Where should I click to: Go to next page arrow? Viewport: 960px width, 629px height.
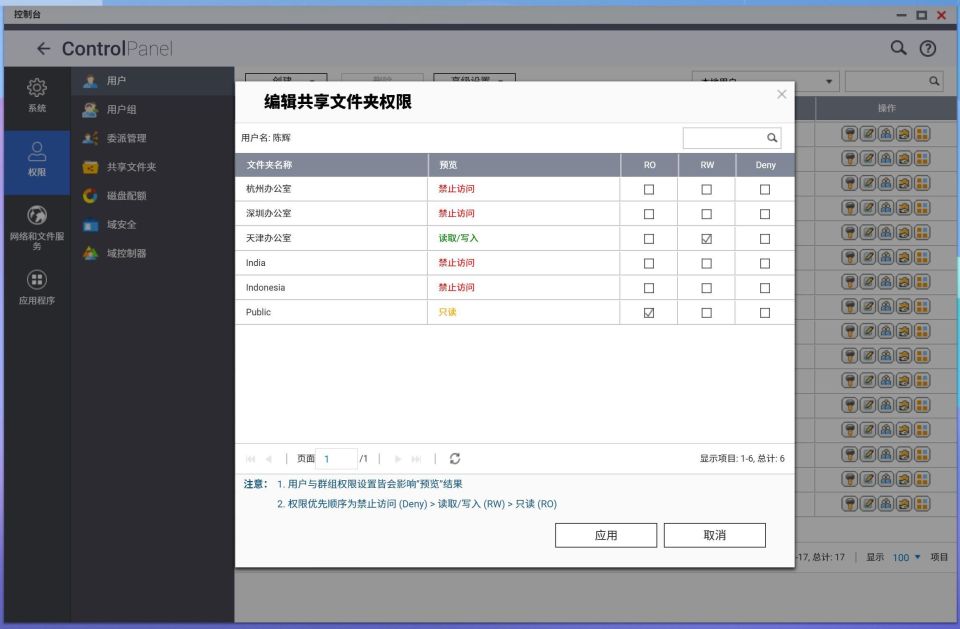tap(398, 459)
